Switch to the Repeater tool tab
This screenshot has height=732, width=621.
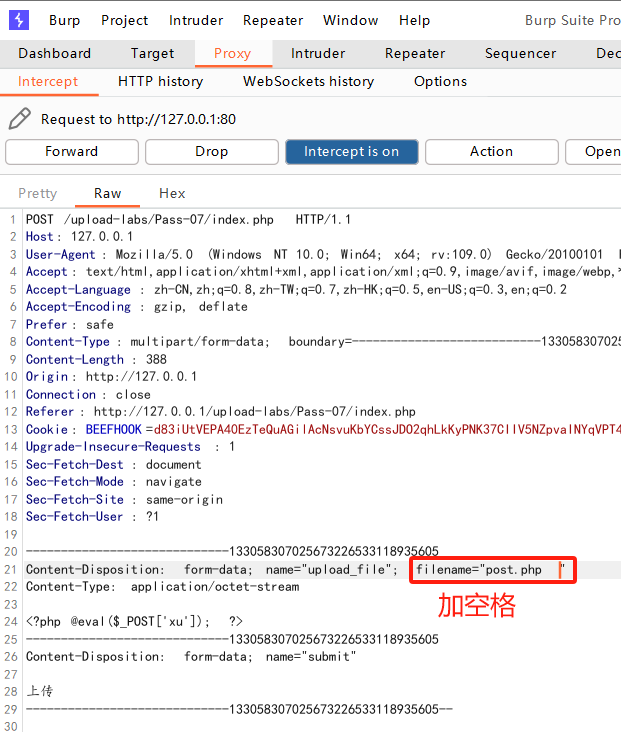415,54
